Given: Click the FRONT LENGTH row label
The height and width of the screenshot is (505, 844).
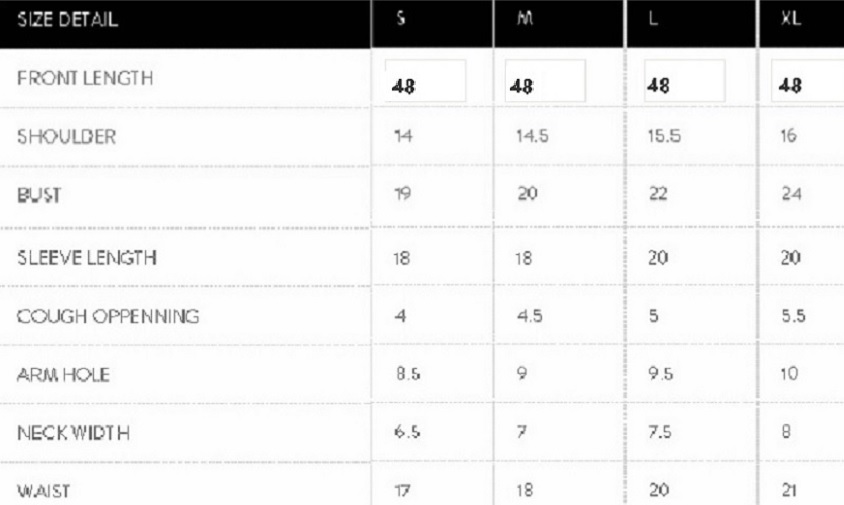Looking at the screenshot, I should tap(85, 78).
